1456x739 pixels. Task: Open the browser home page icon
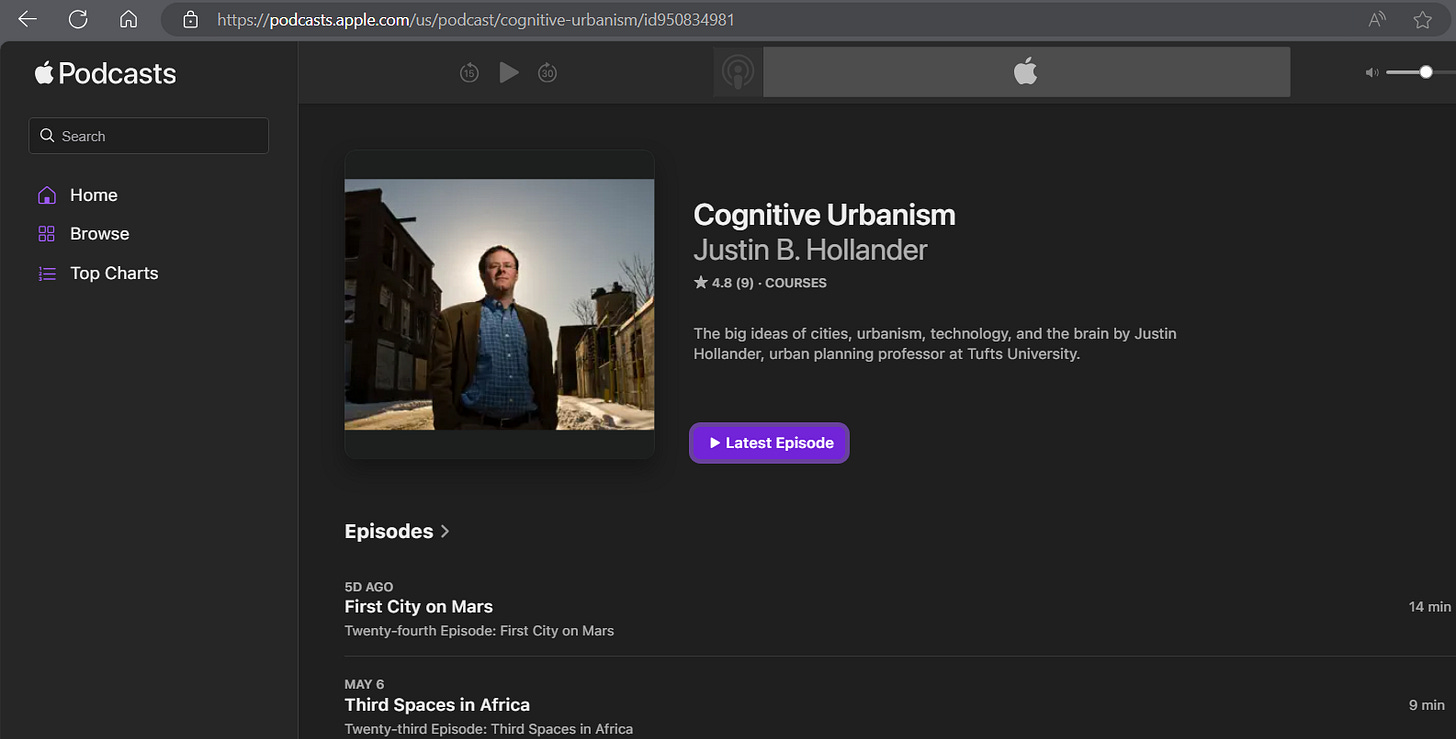tap(128, 19)
